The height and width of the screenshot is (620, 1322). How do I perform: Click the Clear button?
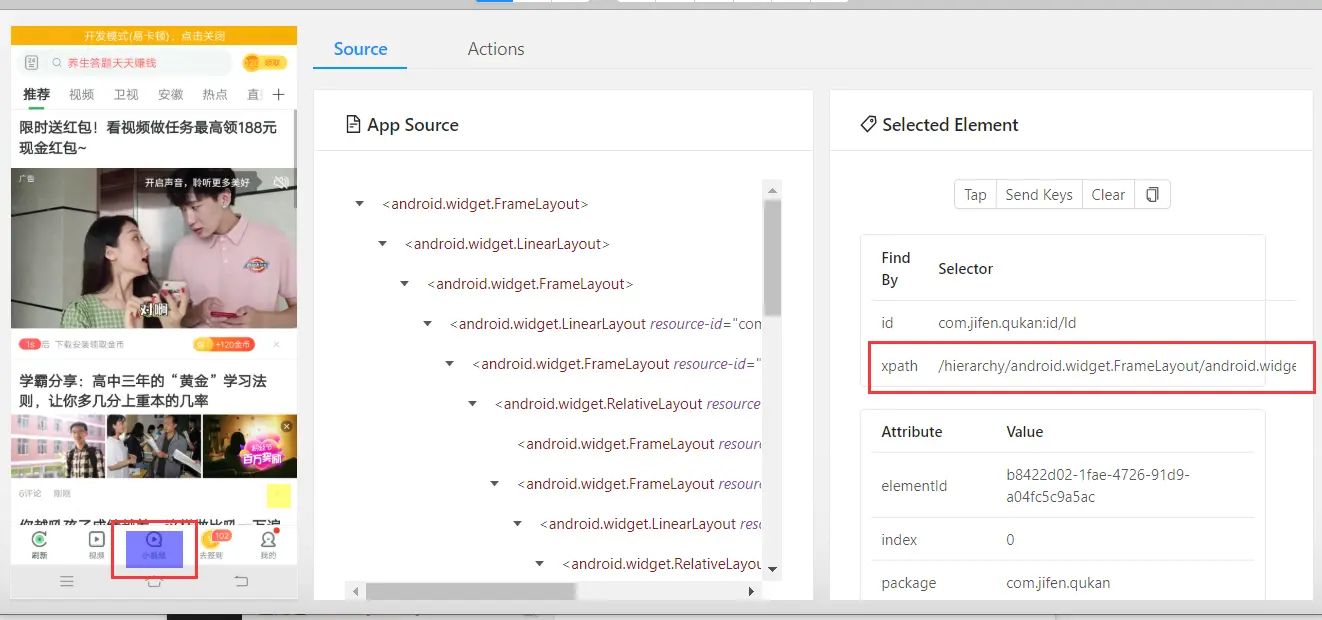pos(1107,195)
